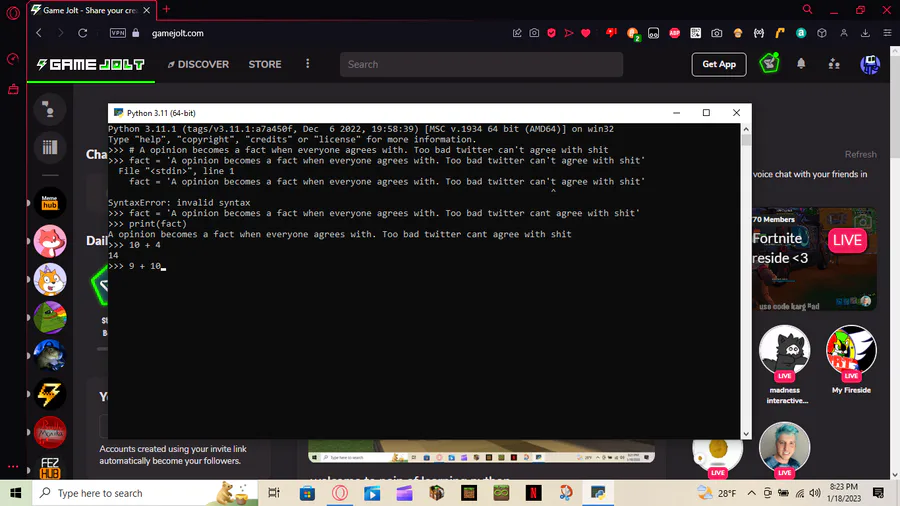Click the Python 3.11 window title icon
The height and width of the screenshot is (506, 900).
click(118, 113)
